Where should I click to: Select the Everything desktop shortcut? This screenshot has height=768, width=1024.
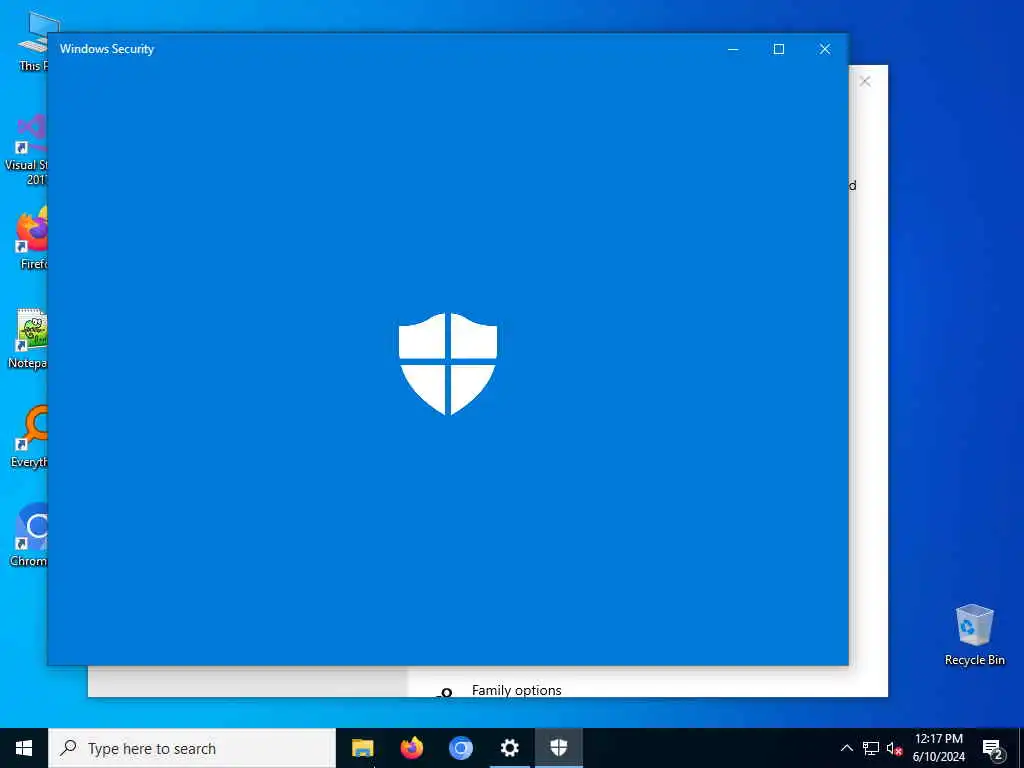[29, 437]
